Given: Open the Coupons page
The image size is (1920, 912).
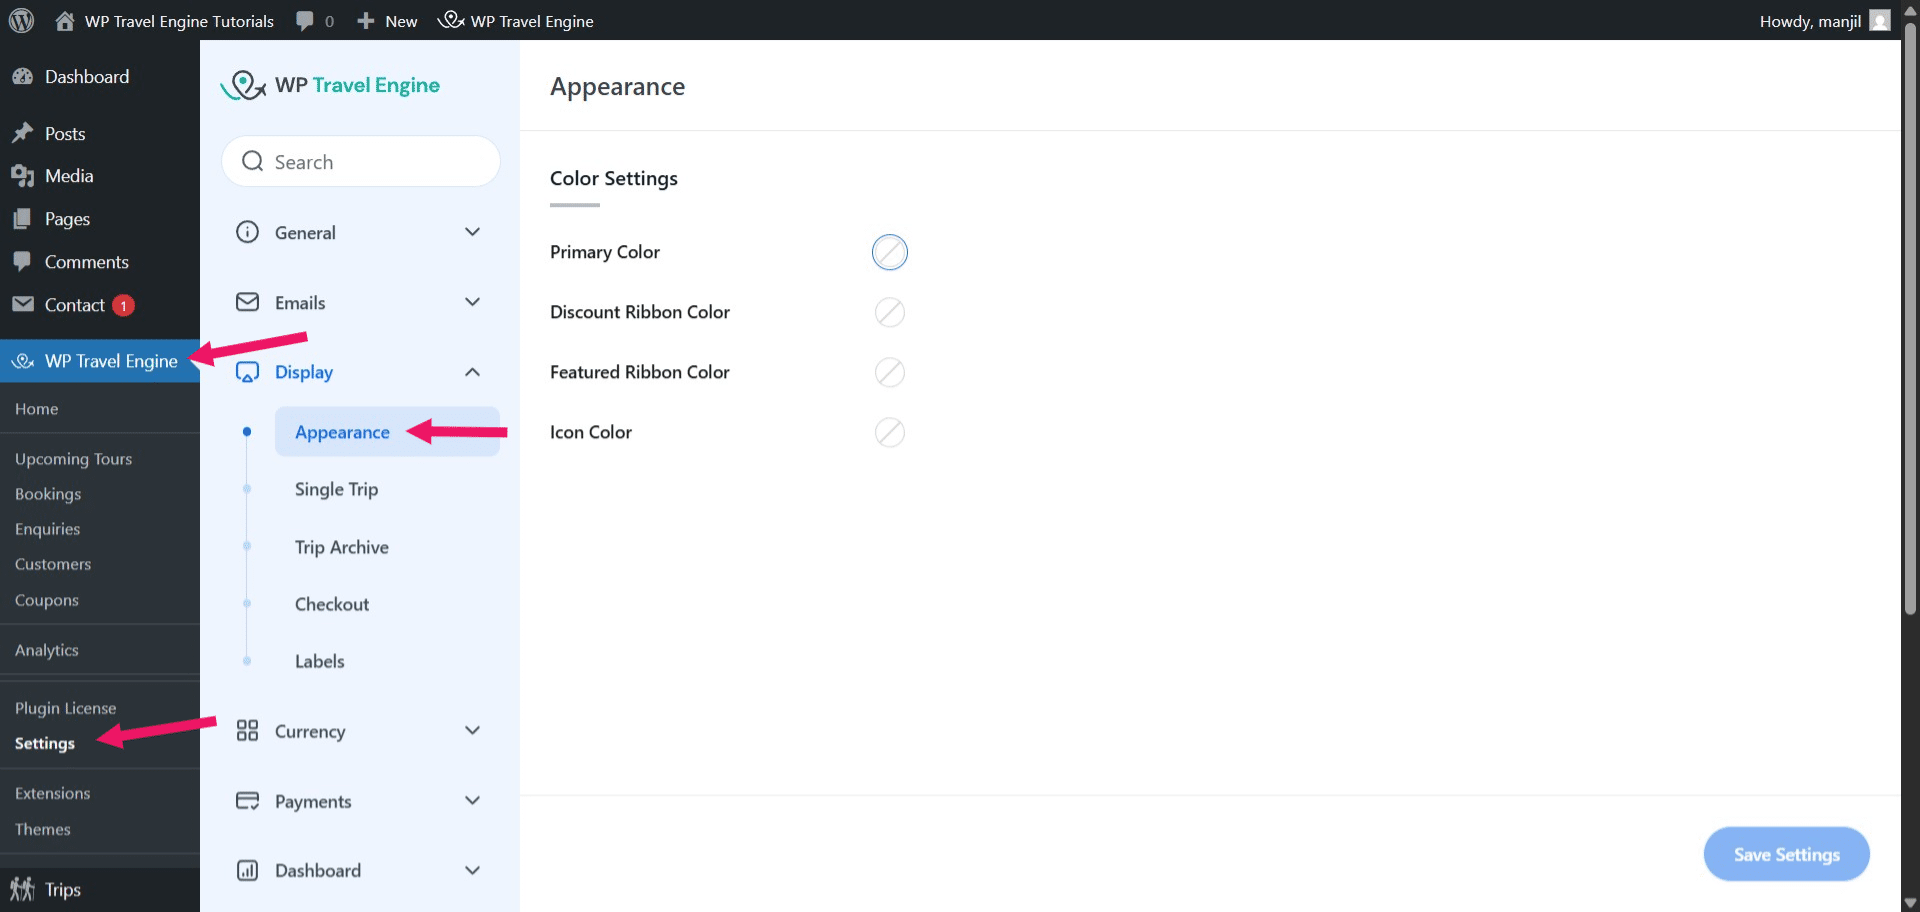Looking at the screenshot, I should pyautogui.click(x=46, y=600).
